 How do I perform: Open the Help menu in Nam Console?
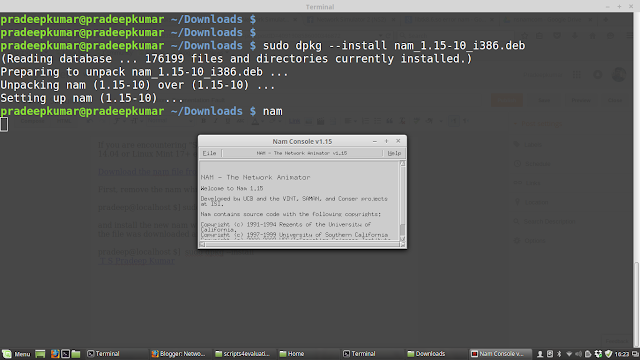point(394,153)
